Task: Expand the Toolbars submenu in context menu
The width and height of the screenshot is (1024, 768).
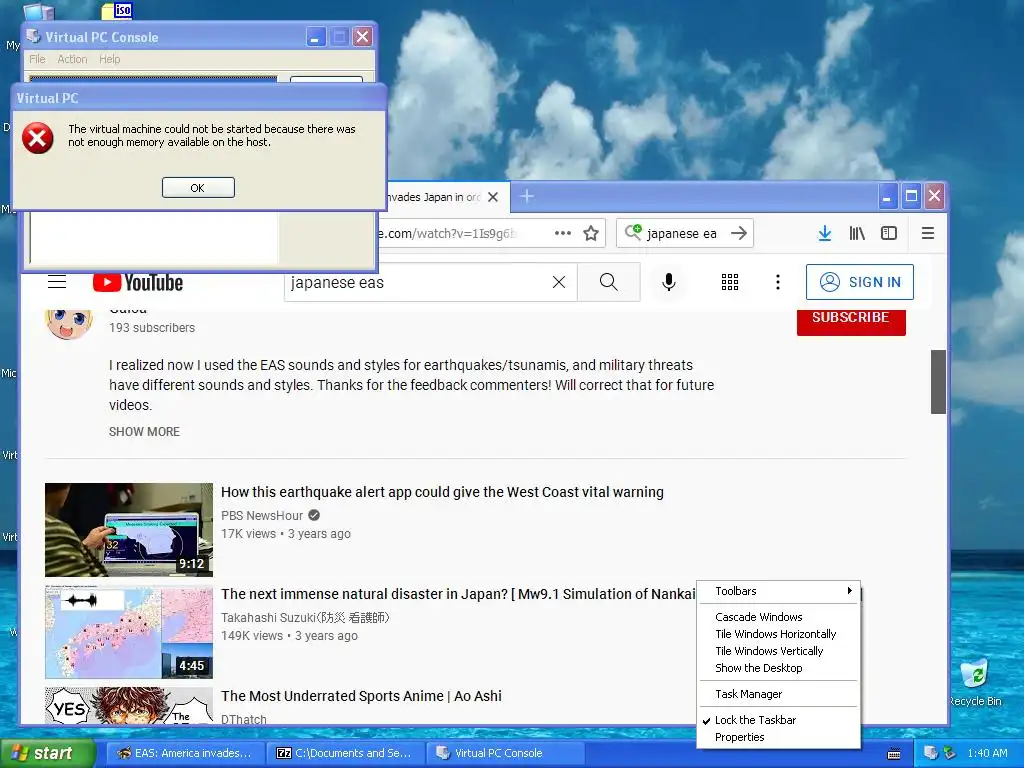Action: (778, 591)
